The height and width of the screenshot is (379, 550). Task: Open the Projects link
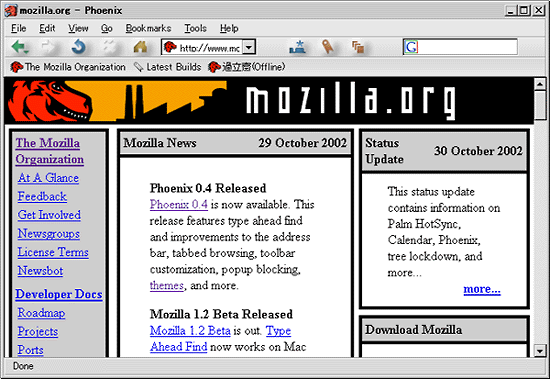point(38,331)
